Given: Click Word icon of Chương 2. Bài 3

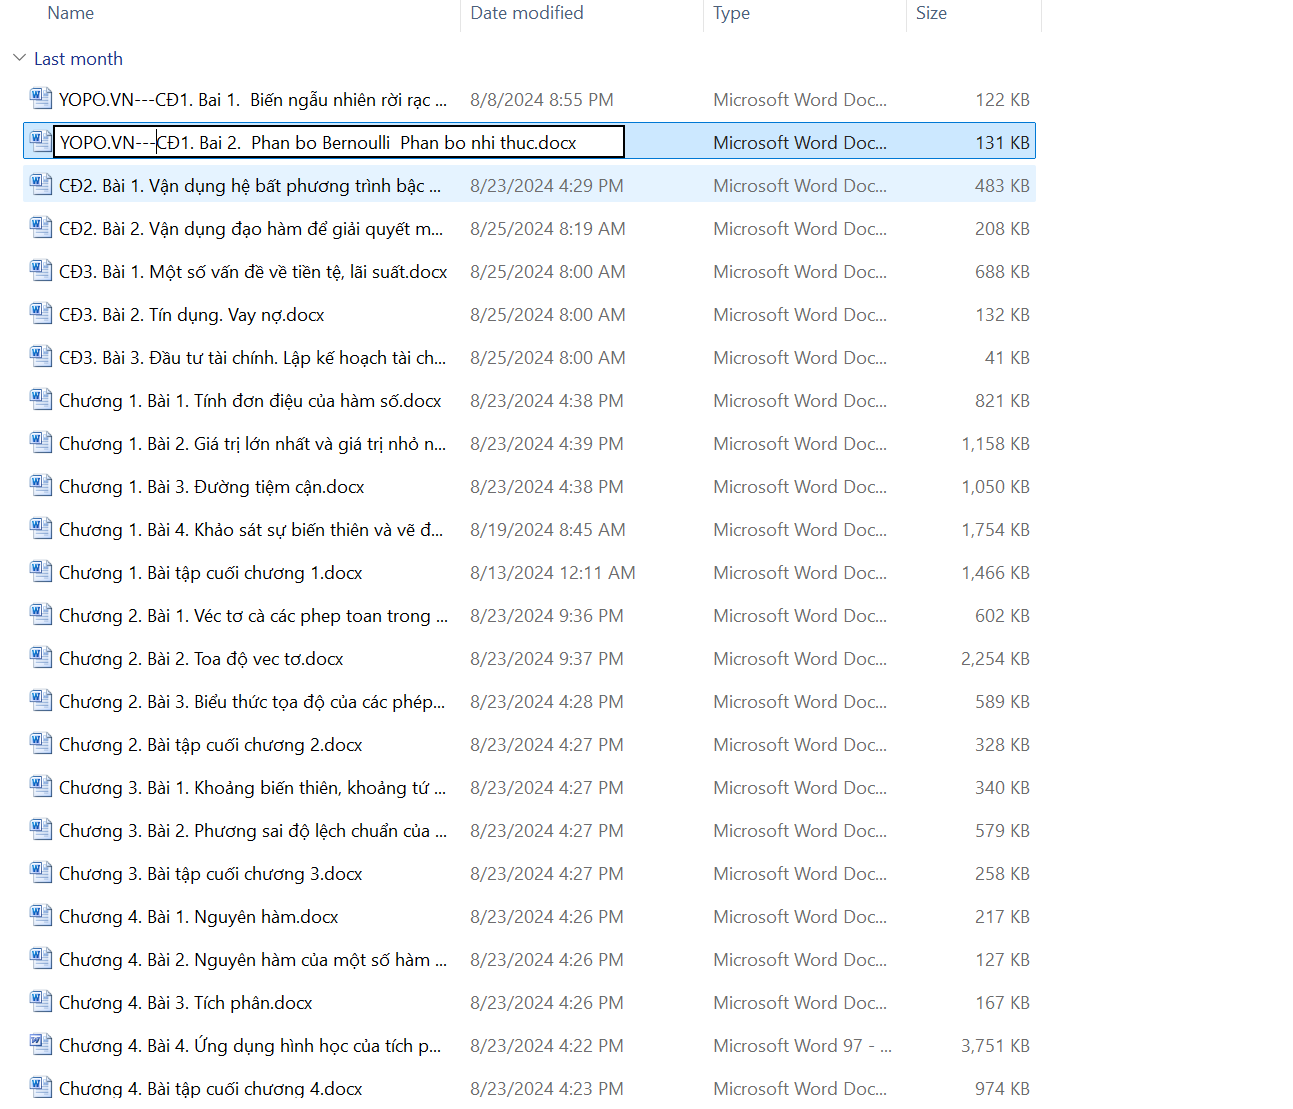Looking at the screenshot, I should point(41,700).
